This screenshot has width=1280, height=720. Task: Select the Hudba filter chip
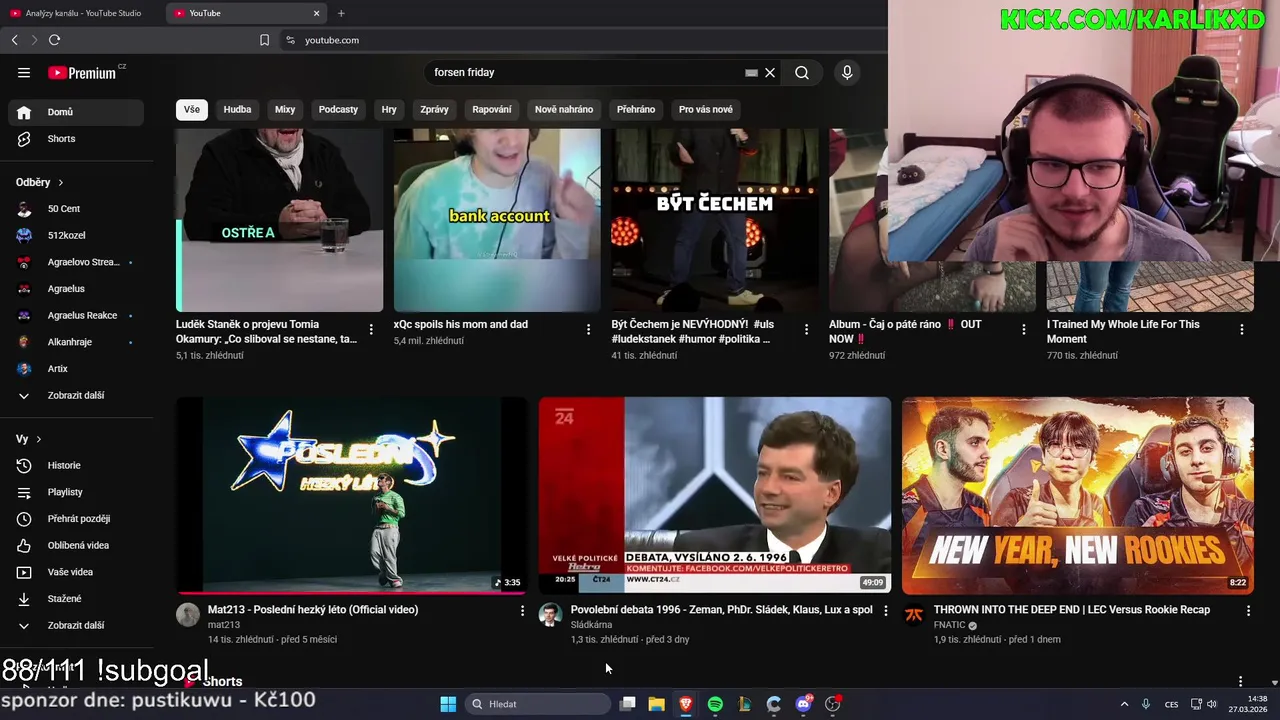(237, 109)
